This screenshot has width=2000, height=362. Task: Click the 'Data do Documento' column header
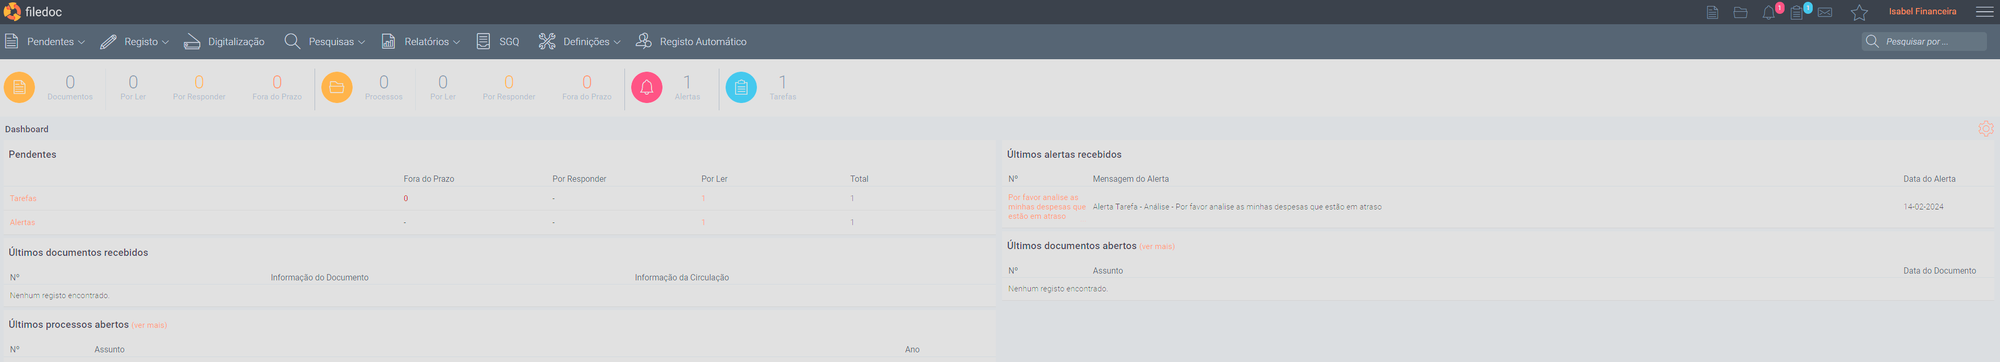click(x=1940, y=271)
